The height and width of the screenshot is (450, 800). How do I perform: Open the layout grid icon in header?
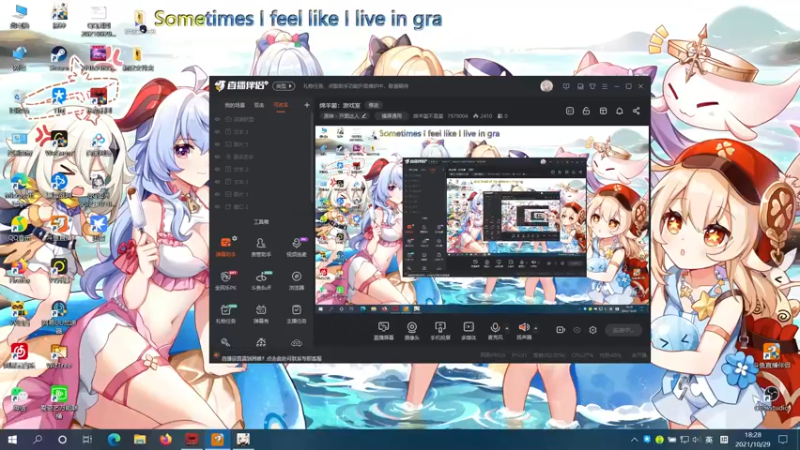click(603, 111)
